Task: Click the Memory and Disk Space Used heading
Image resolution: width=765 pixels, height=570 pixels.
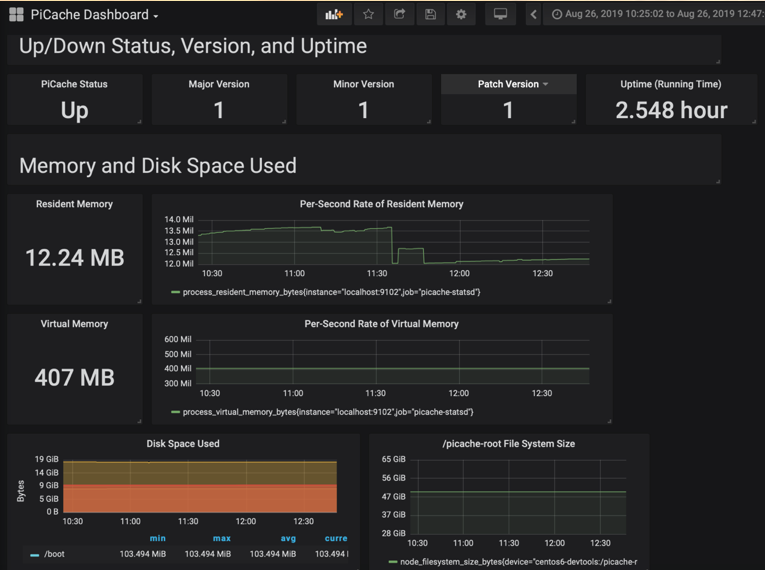Action: (x=158, y=165)
